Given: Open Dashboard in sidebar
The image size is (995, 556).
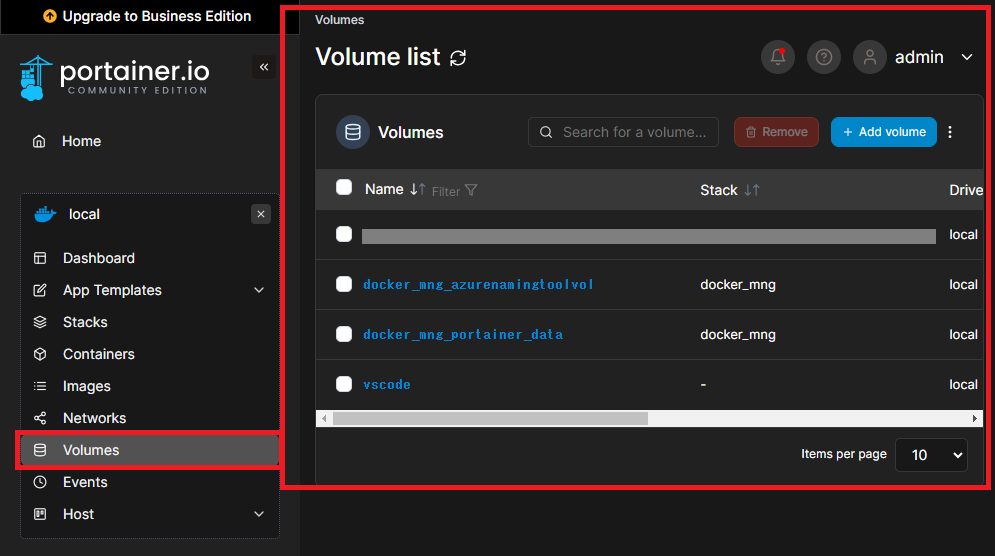Looking at the screenshot, I should pyautogui.click(x=98, y=258).
